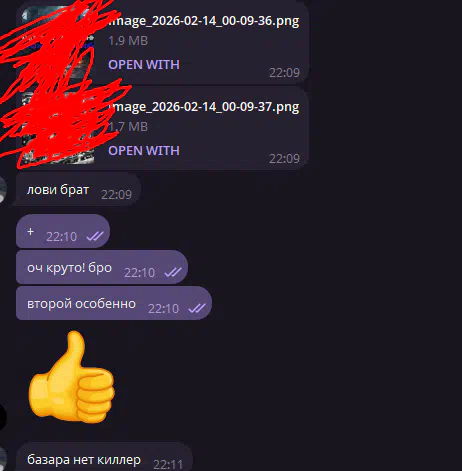Click the first PNG file's scribbled-over thumbnail

[x=58, y=42]
